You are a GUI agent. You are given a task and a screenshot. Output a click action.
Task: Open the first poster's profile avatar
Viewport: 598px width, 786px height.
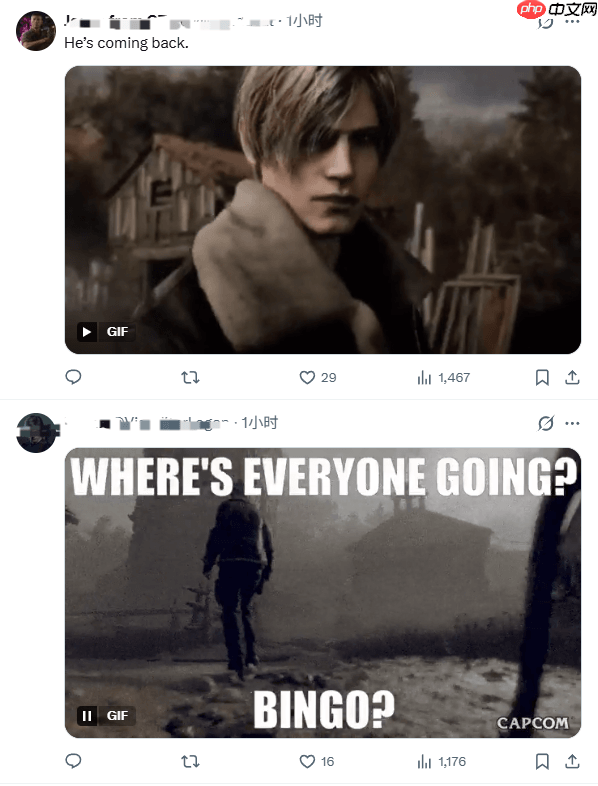(x=36, y=31)
